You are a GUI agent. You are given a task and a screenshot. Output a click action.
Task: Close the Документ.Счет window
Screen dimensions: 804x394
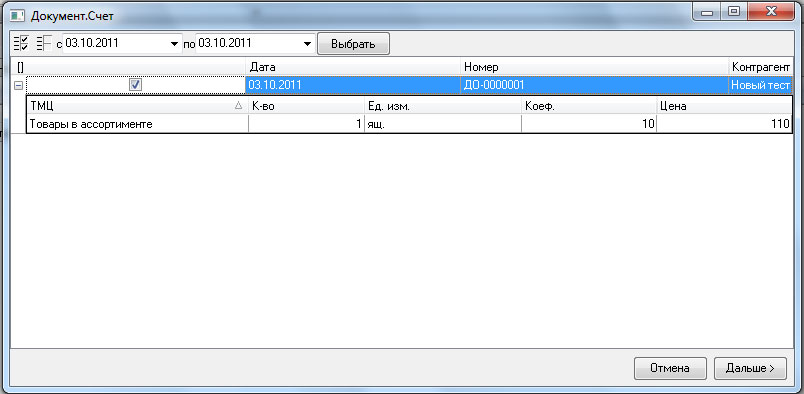(770, 12)
